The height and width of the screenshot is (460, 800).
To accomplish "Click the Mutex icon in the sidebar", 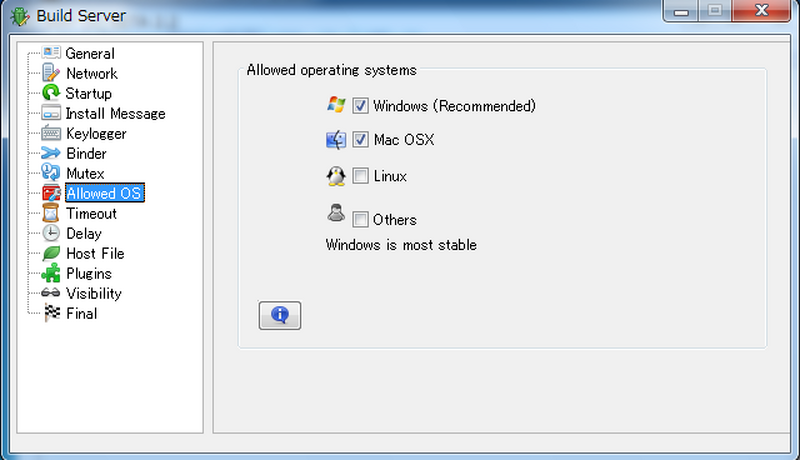I will [x=51, y=174].
